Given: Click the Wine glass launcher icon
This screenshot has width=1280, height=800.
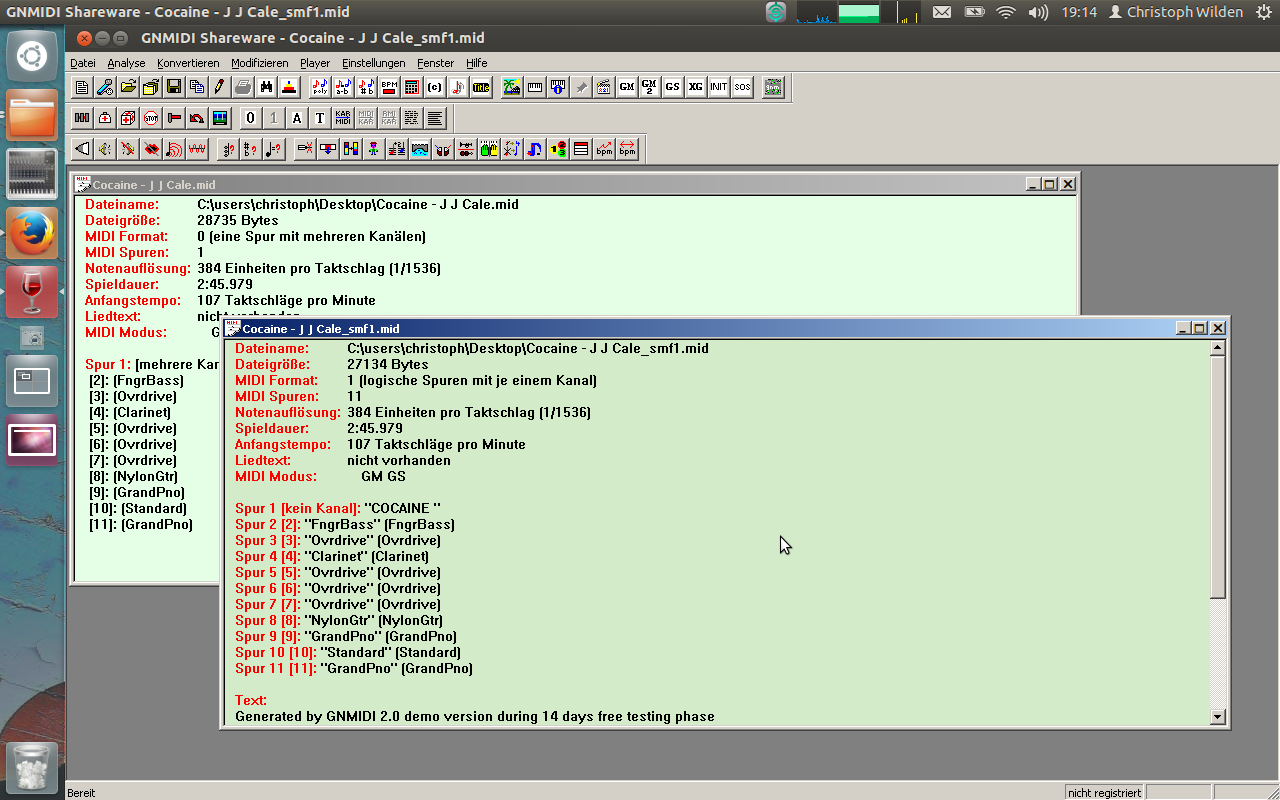Looking at the screenshot, I should [x=32, y=294].
